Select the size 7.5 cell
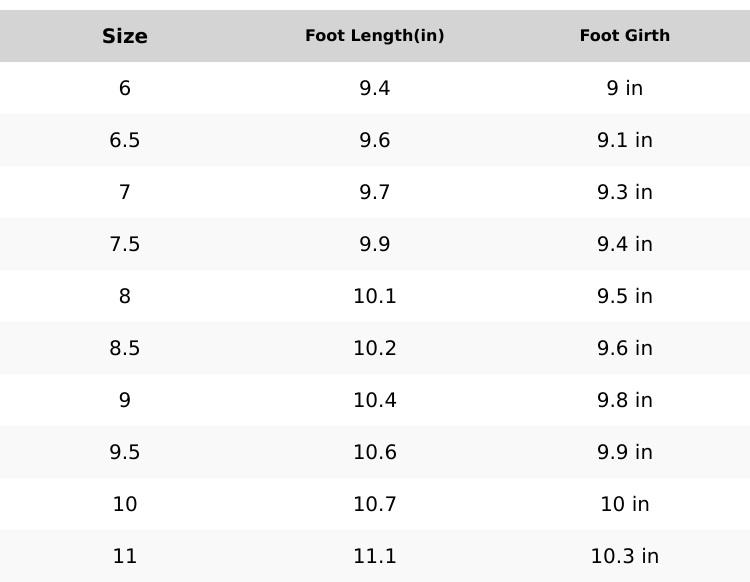750x582 pixels. point(125,244)
